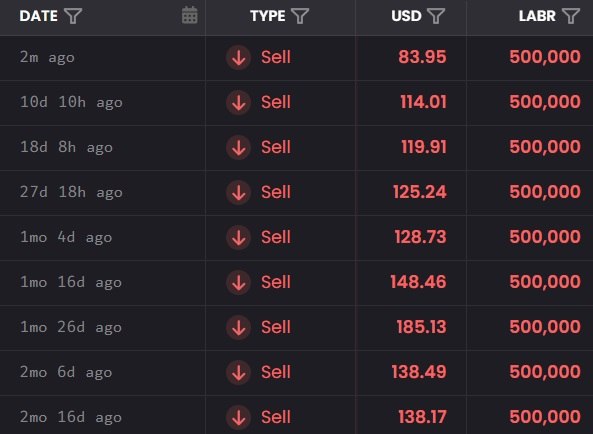593x434 pixels.
Task: Click the TYPE column header label
Action: coord(268,16)
